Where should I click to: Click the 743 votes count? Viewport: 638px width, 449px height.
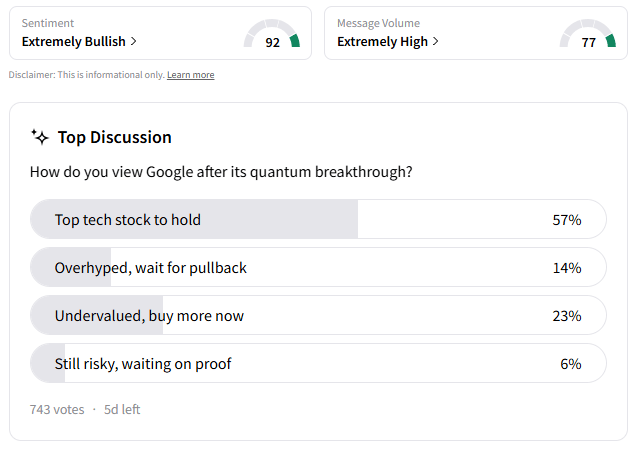click(57, 409)
